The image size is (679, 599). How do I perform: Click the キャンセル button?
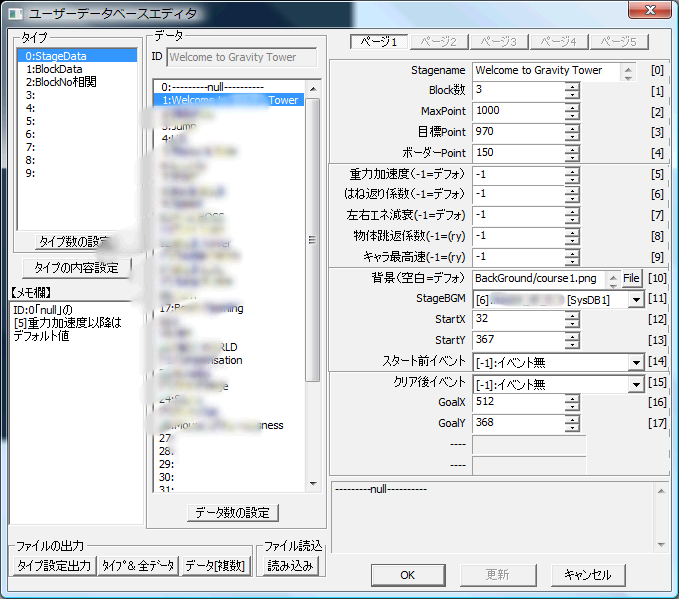[x=587, y=575]
